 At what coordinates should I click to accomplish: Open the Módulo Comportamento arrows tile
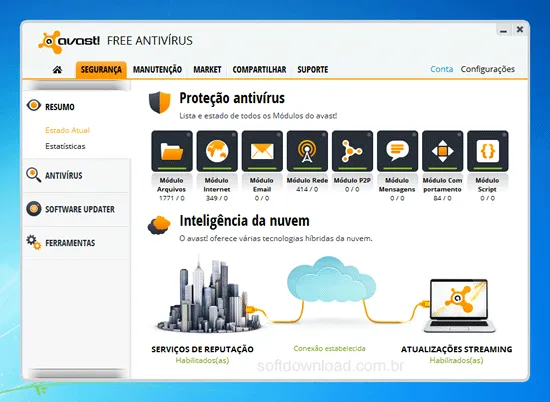coord(443,151)
